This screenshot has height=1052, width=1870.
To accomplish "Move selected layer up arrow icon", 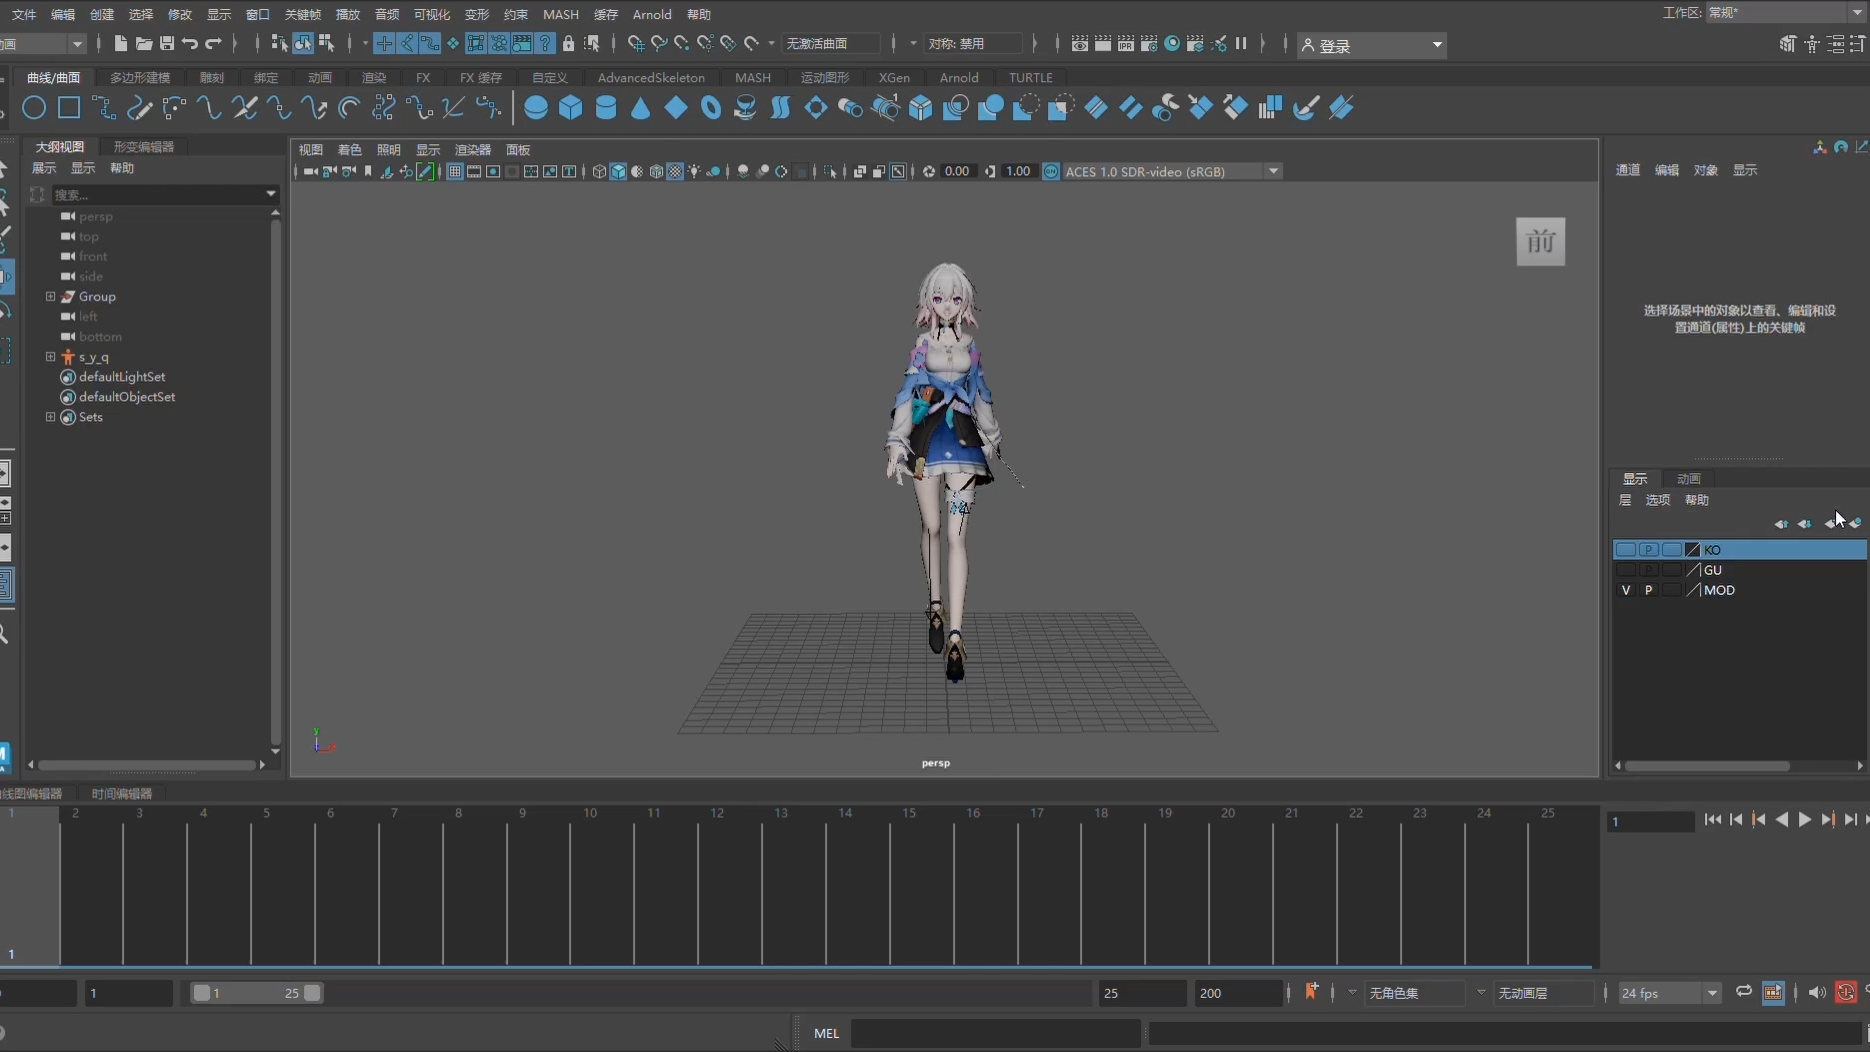I will coord(1781,524).
